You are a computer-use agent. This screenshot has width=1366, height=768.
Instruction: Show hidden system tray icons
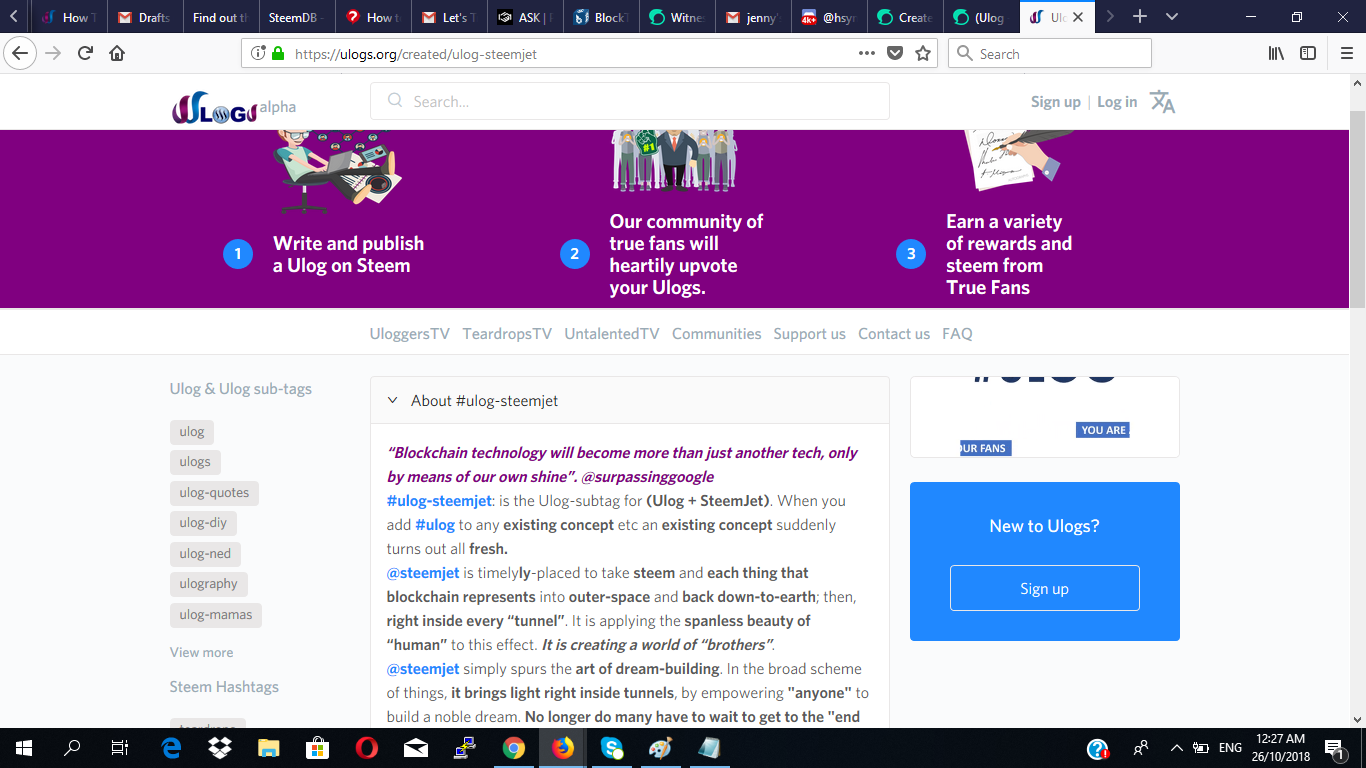(x=1176, y=748)
